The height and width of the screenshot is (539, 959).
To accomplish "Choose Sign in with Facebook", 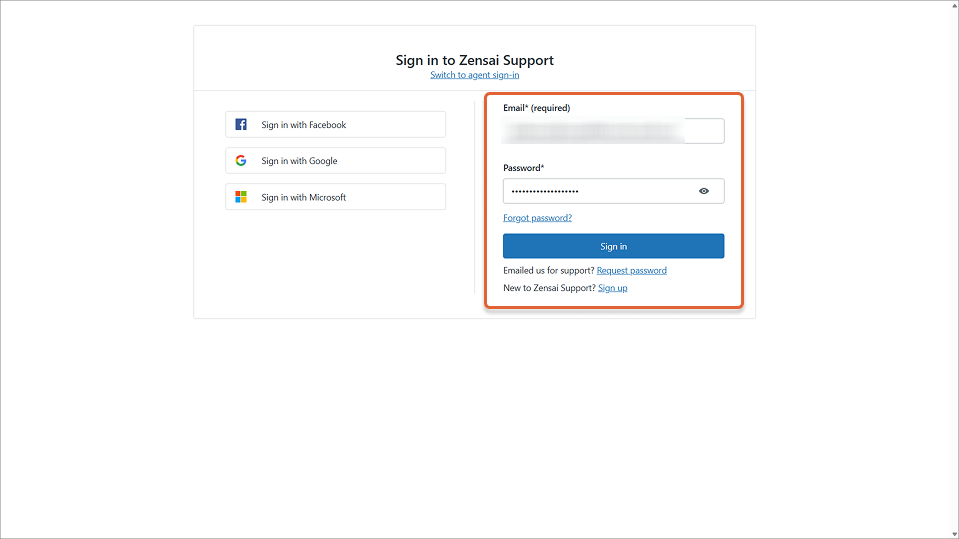I will click(x=335, y=124).
